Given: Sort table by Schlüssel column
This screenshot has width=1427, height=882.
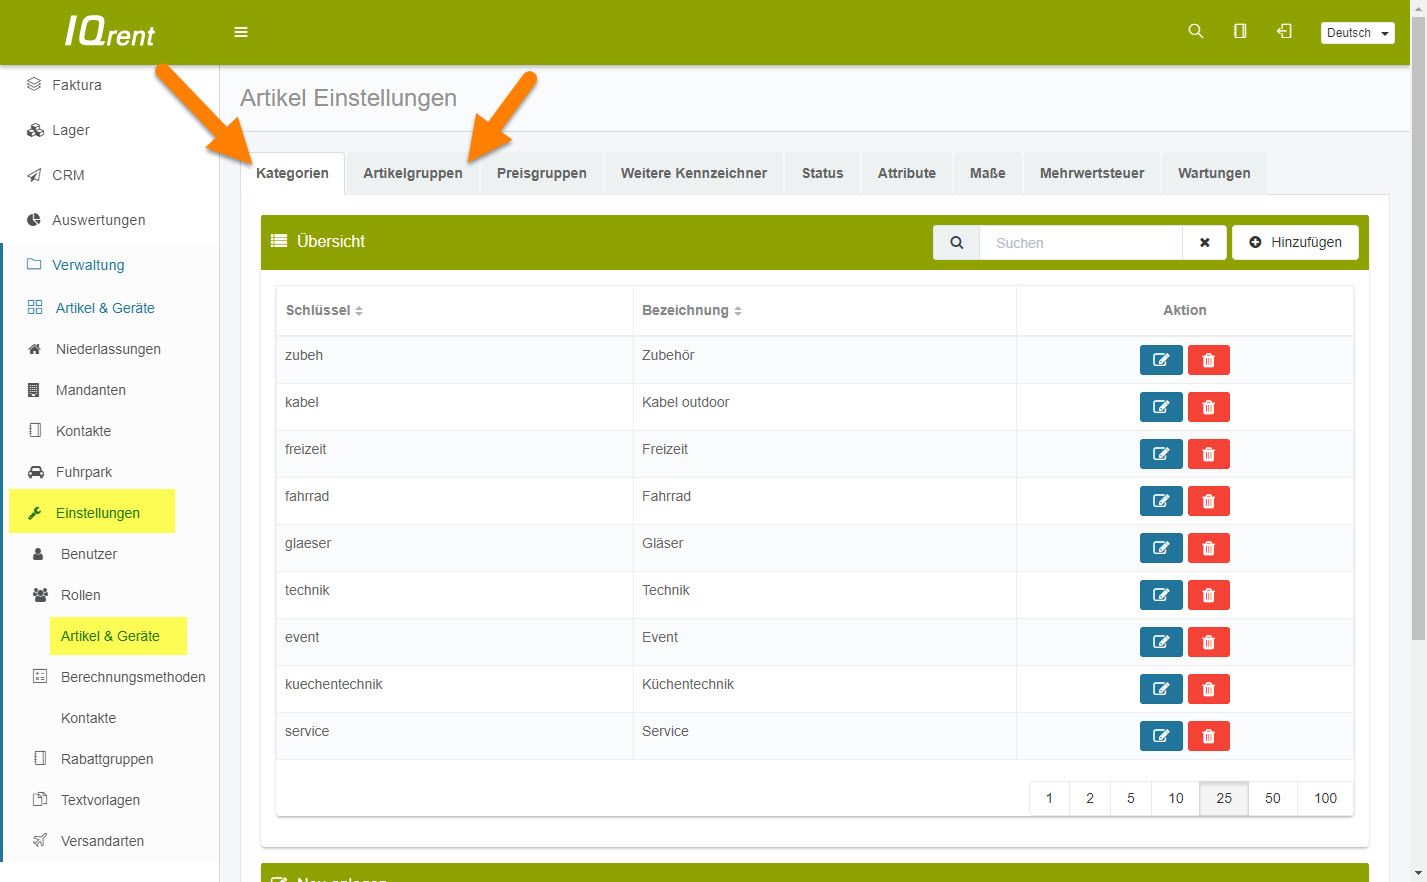Looking at the screenshot, I should tap(324, 311).
